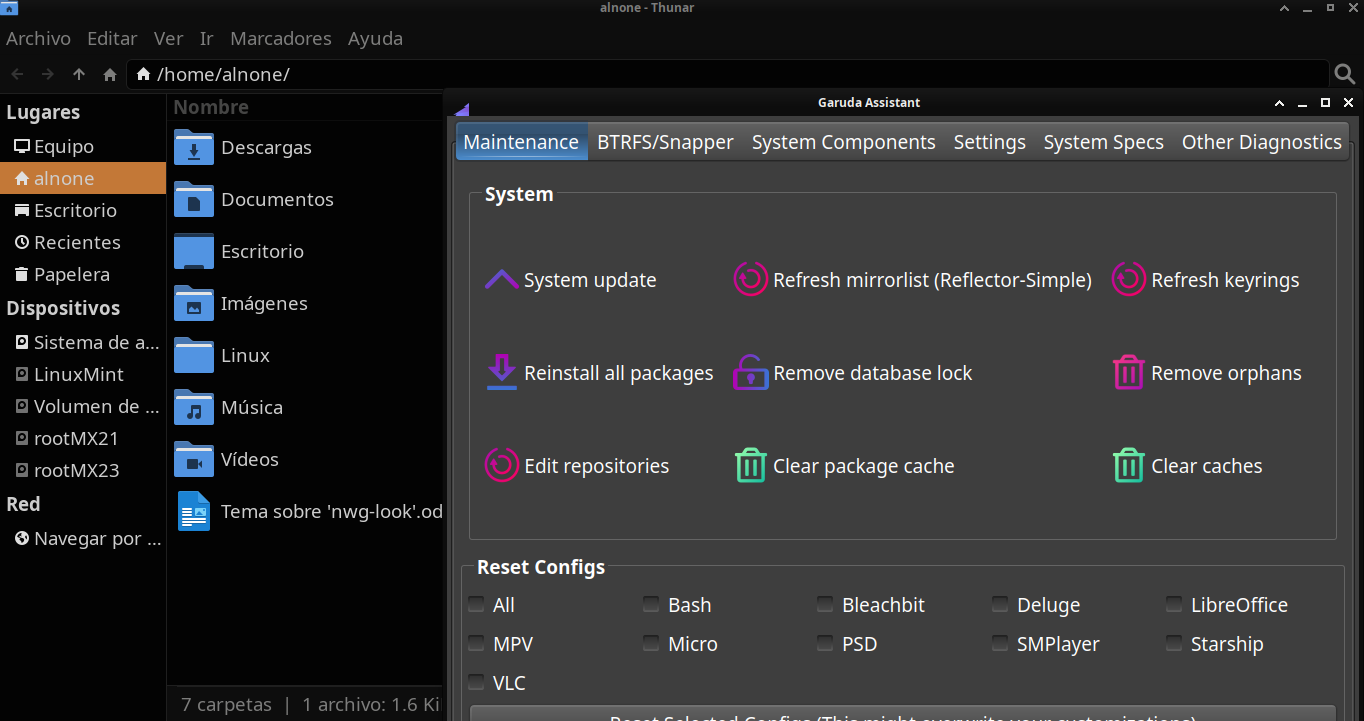1364x721 pixels.
Task: Click the Thunar search magnifier icon
Action: click(x=1345, y=74)
